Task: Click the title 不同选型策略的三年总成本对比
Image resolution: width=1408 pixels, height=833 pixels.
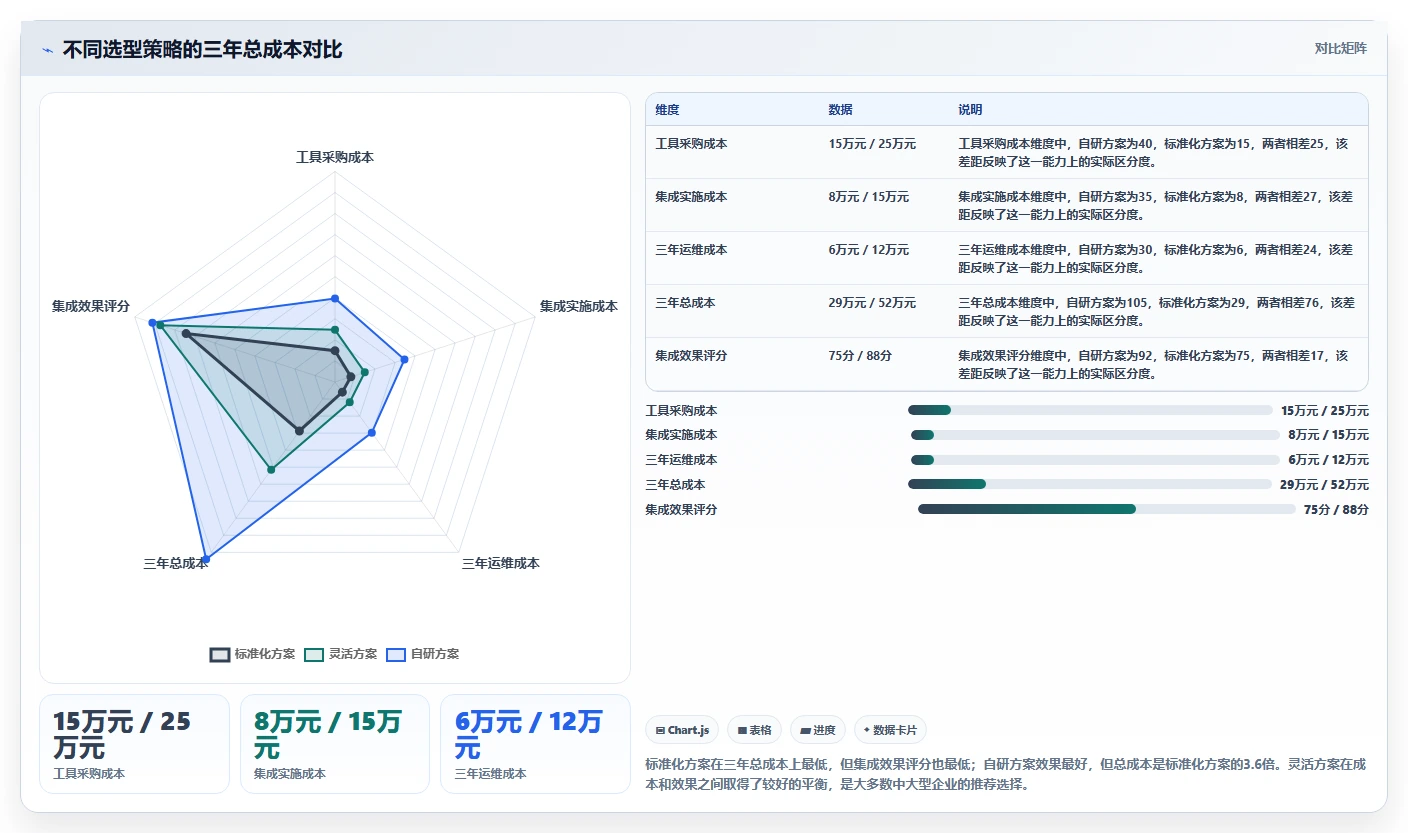Action: click(x=202, y=50)
